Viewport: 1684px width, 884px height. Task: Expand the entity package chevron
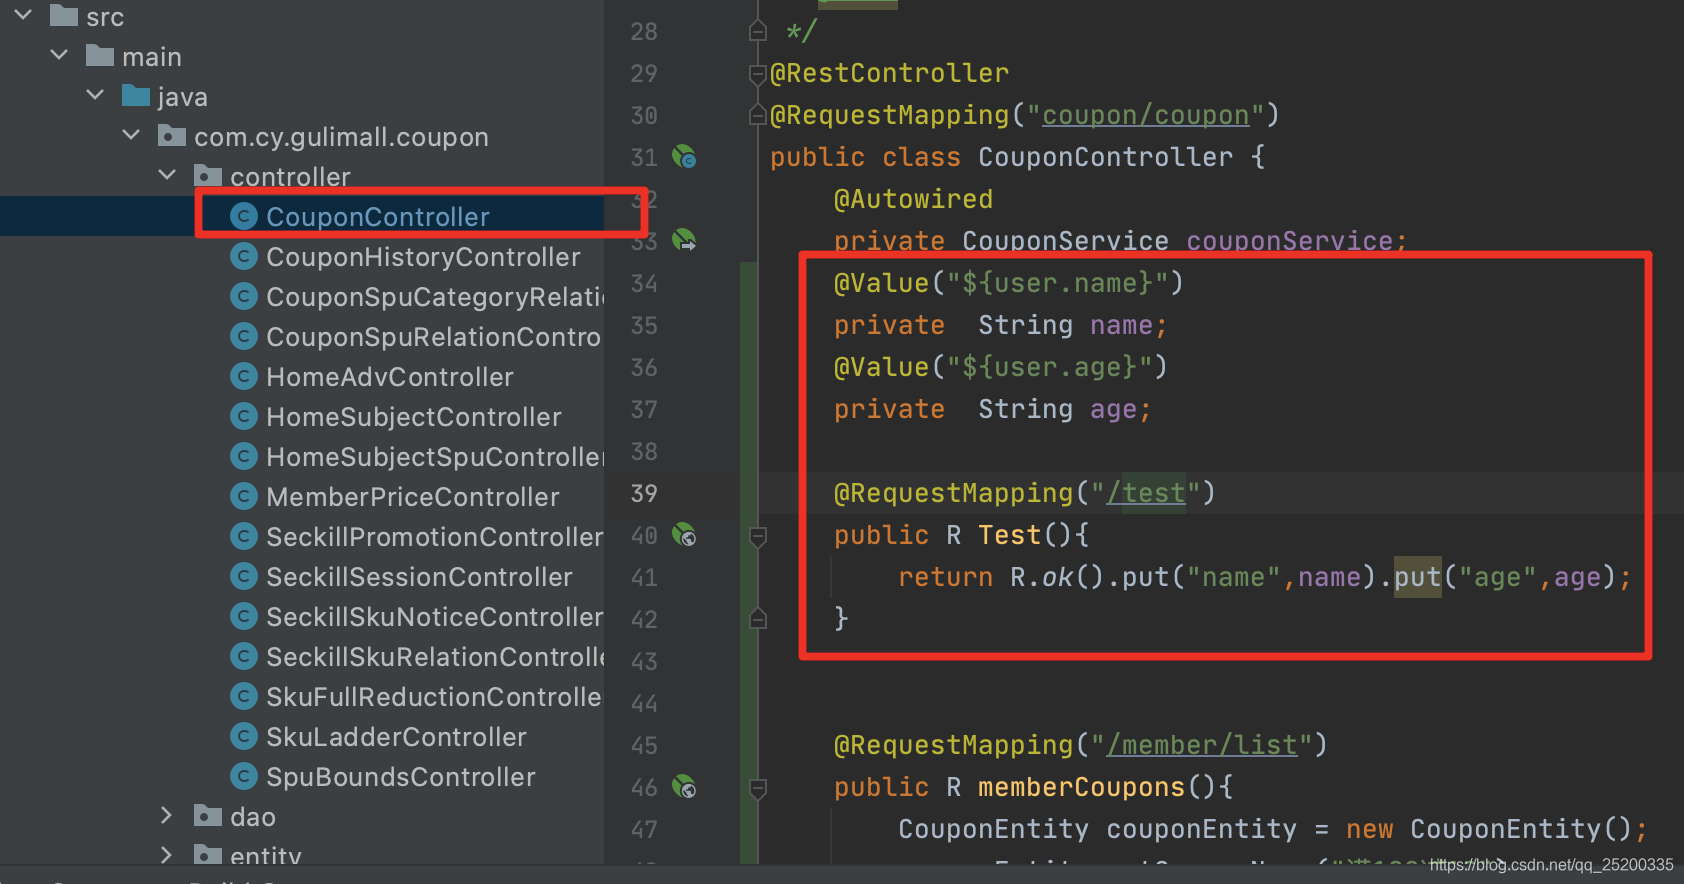point(167,855)
